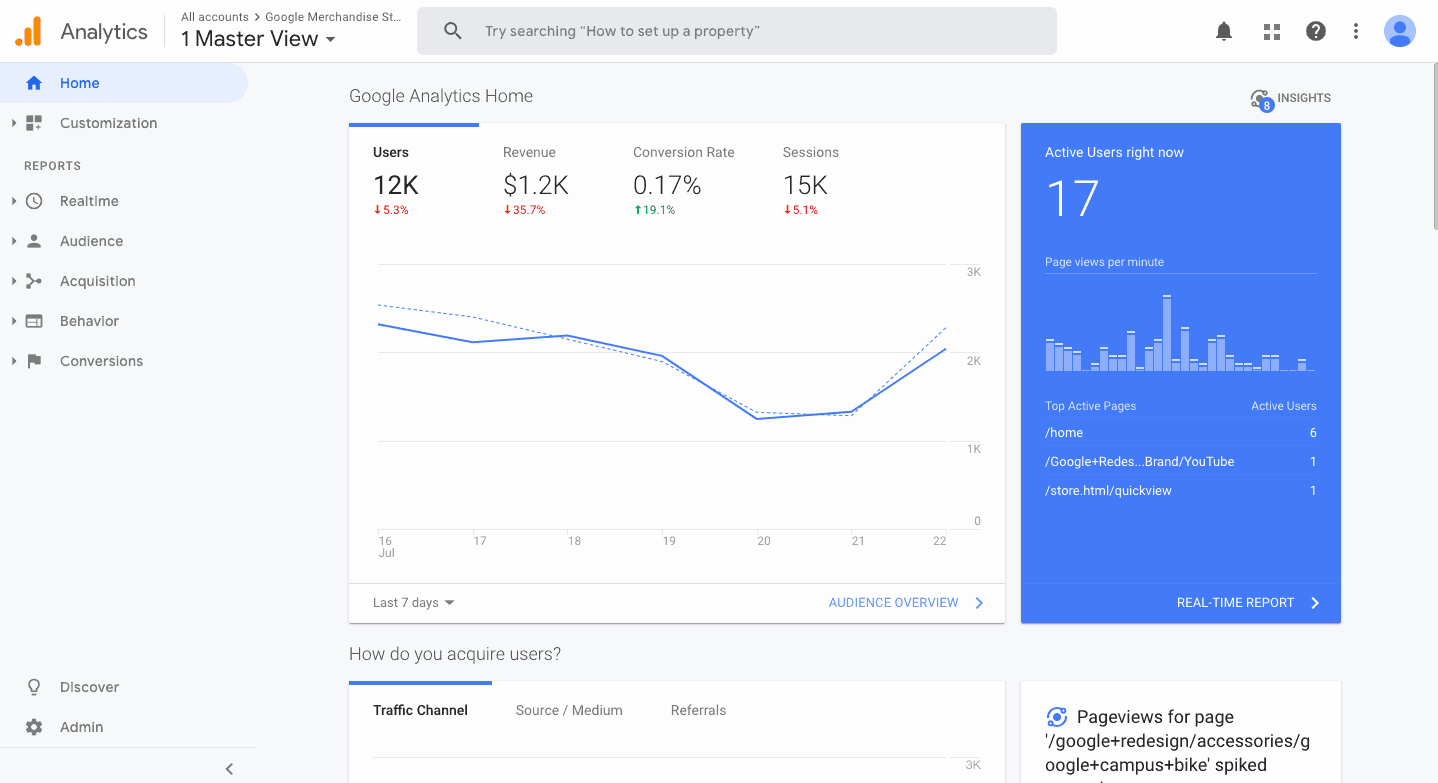Switch to the Referrals tab
Image resolution: width=1438 pixels, height=783 pixels.
coord(698,710)
